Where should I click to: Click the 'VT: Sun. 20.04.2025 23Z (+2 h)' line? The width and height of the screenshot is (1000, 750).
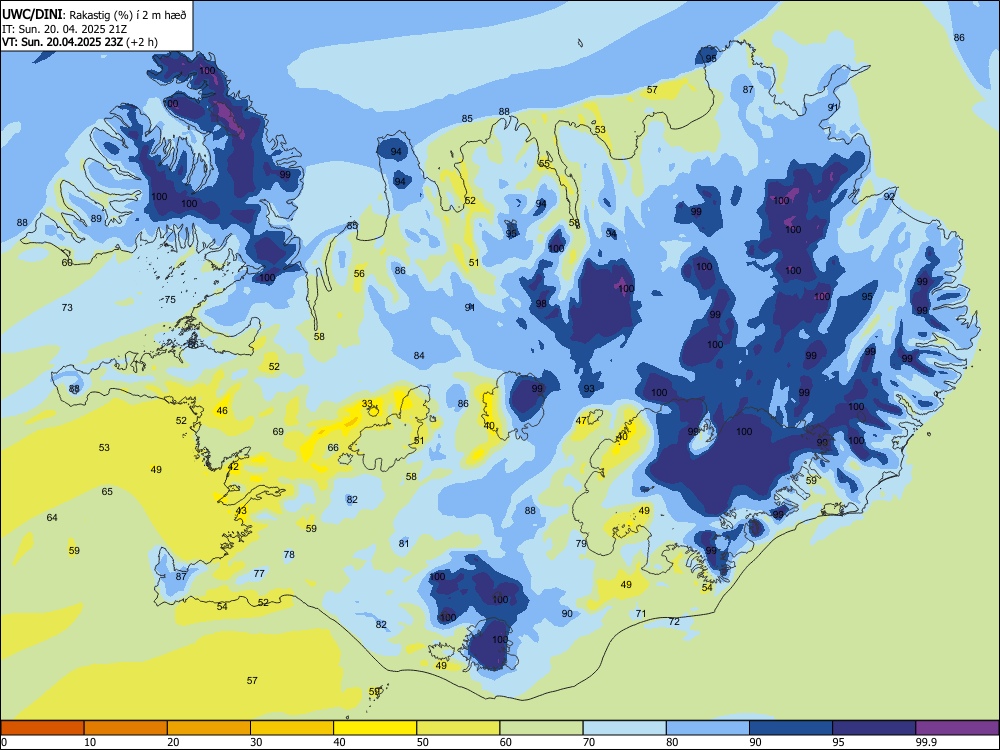(x=80, y=42)
